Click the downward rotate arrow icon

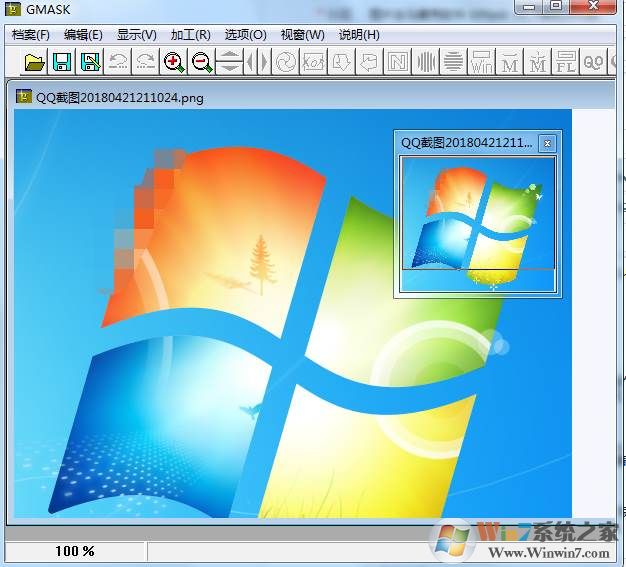click(x=341, y=62)
